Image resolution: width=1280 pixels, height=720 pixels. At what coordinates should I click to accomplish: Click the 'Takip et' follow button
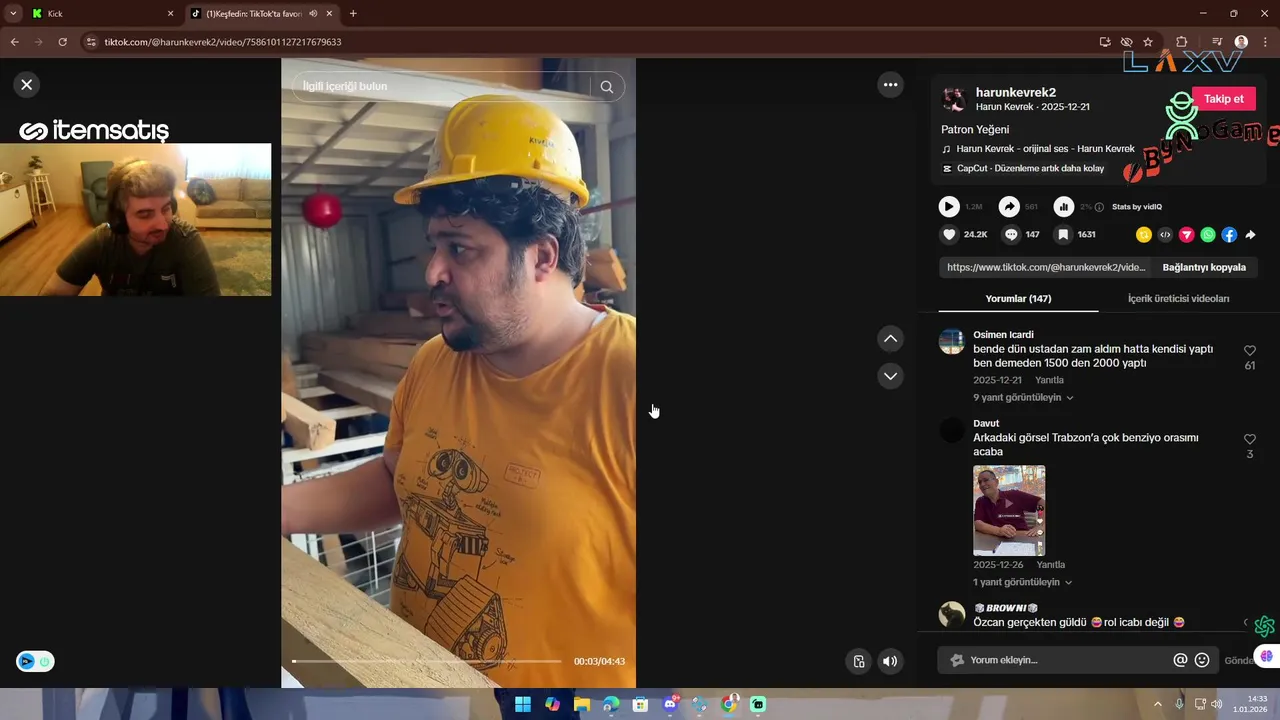pyautogui.click(x=1224, y=99)
